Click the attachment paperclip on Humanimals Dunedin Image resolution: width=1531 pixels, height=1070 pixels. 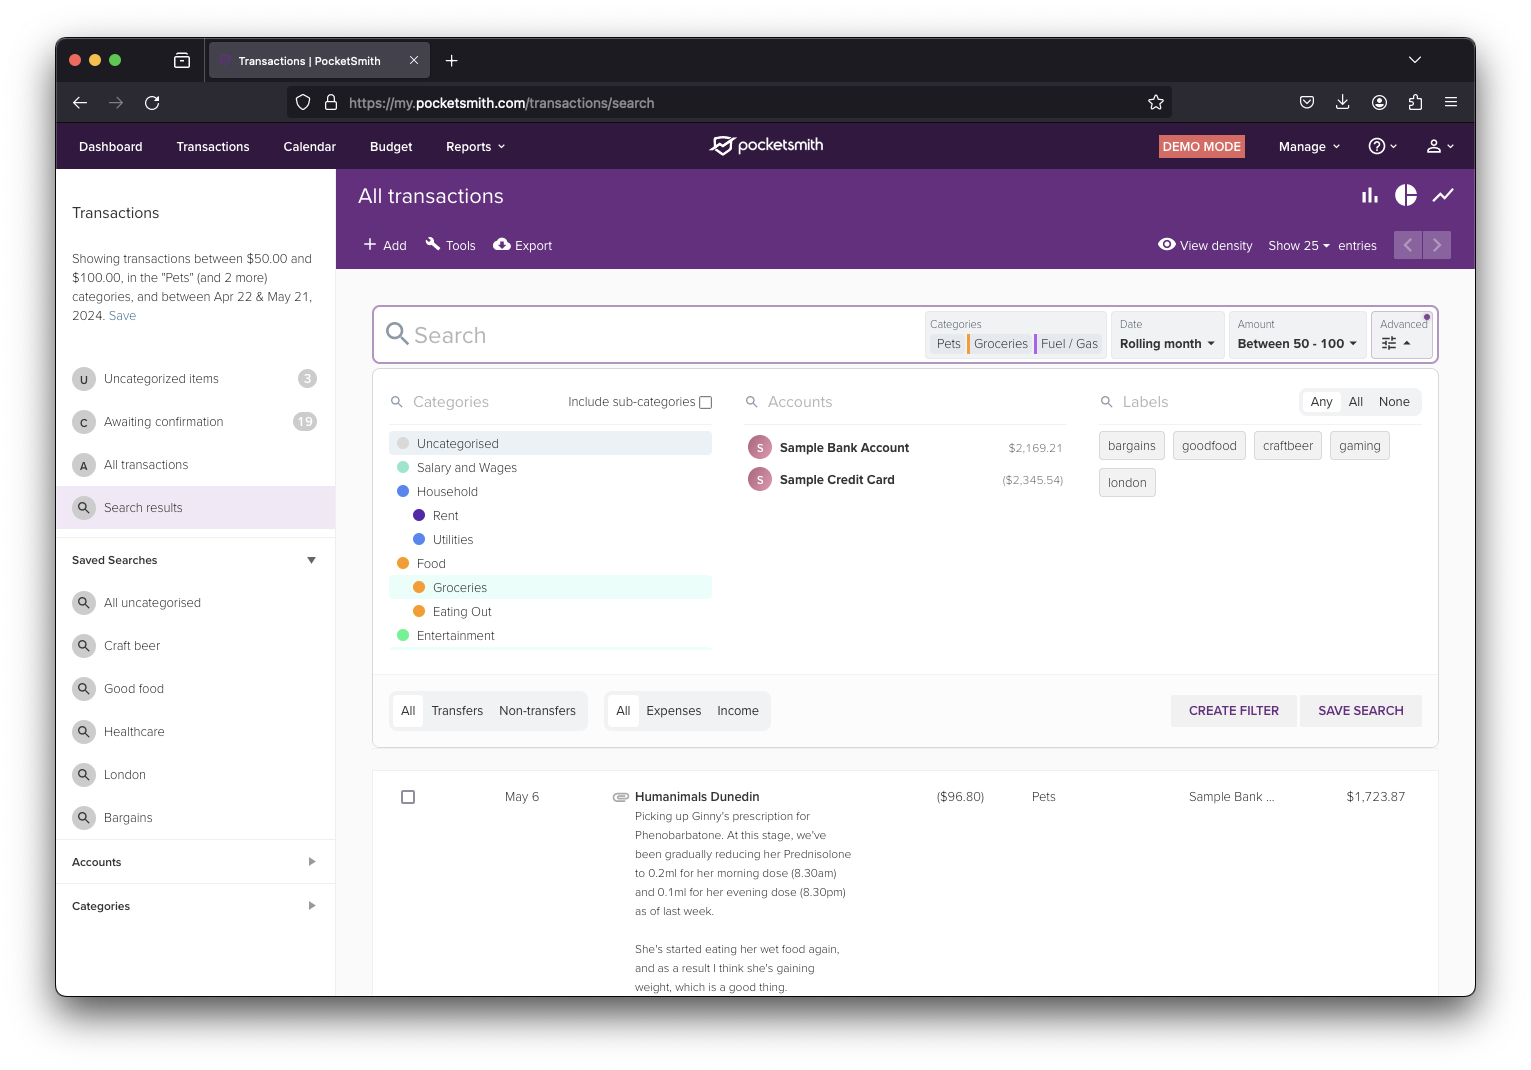(x=620, y=797)
